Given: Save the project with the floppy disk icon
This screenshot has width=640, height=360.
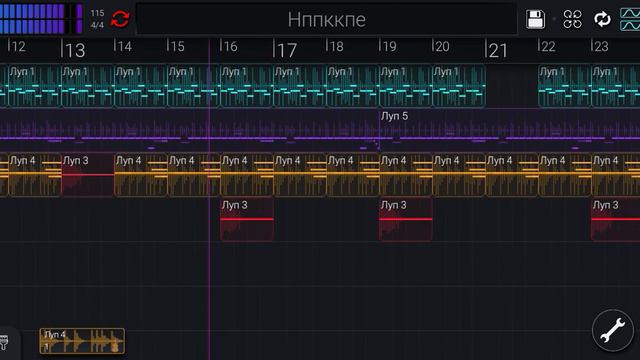Looking at the screenshot, I should pos(535,19).
